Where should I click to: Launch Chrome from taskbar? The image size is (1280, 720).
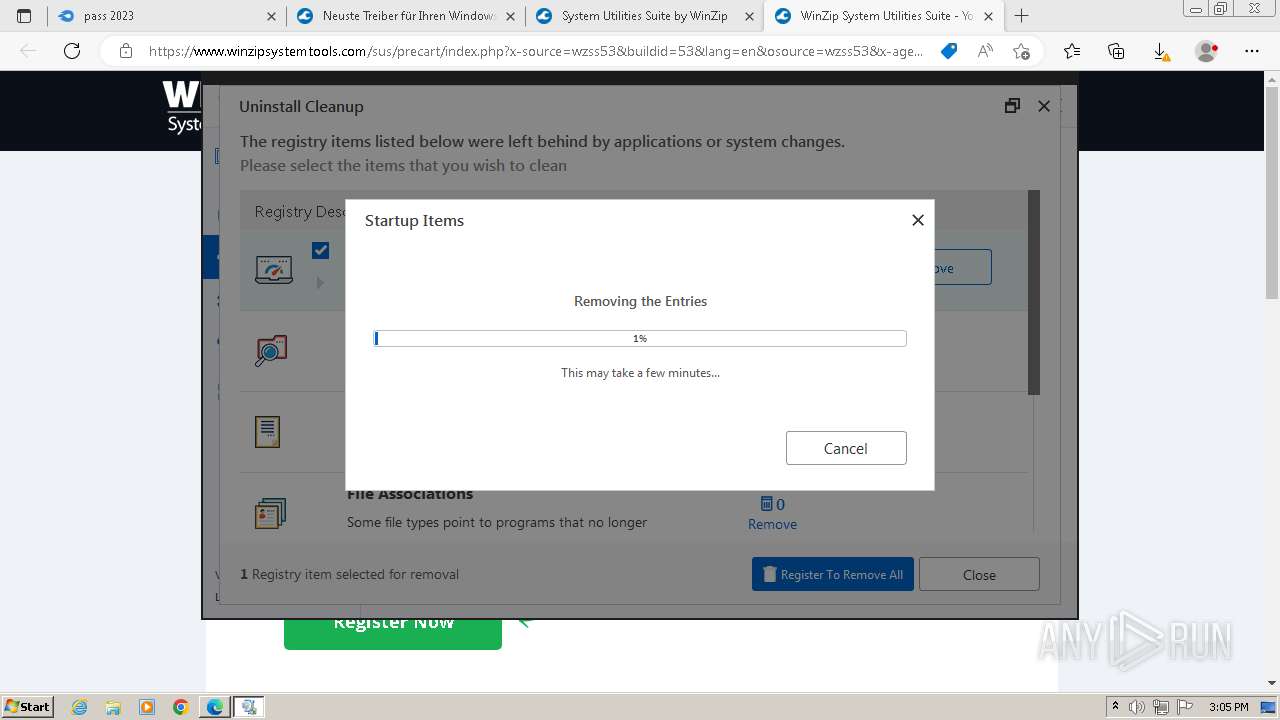[x=181, y=707]
